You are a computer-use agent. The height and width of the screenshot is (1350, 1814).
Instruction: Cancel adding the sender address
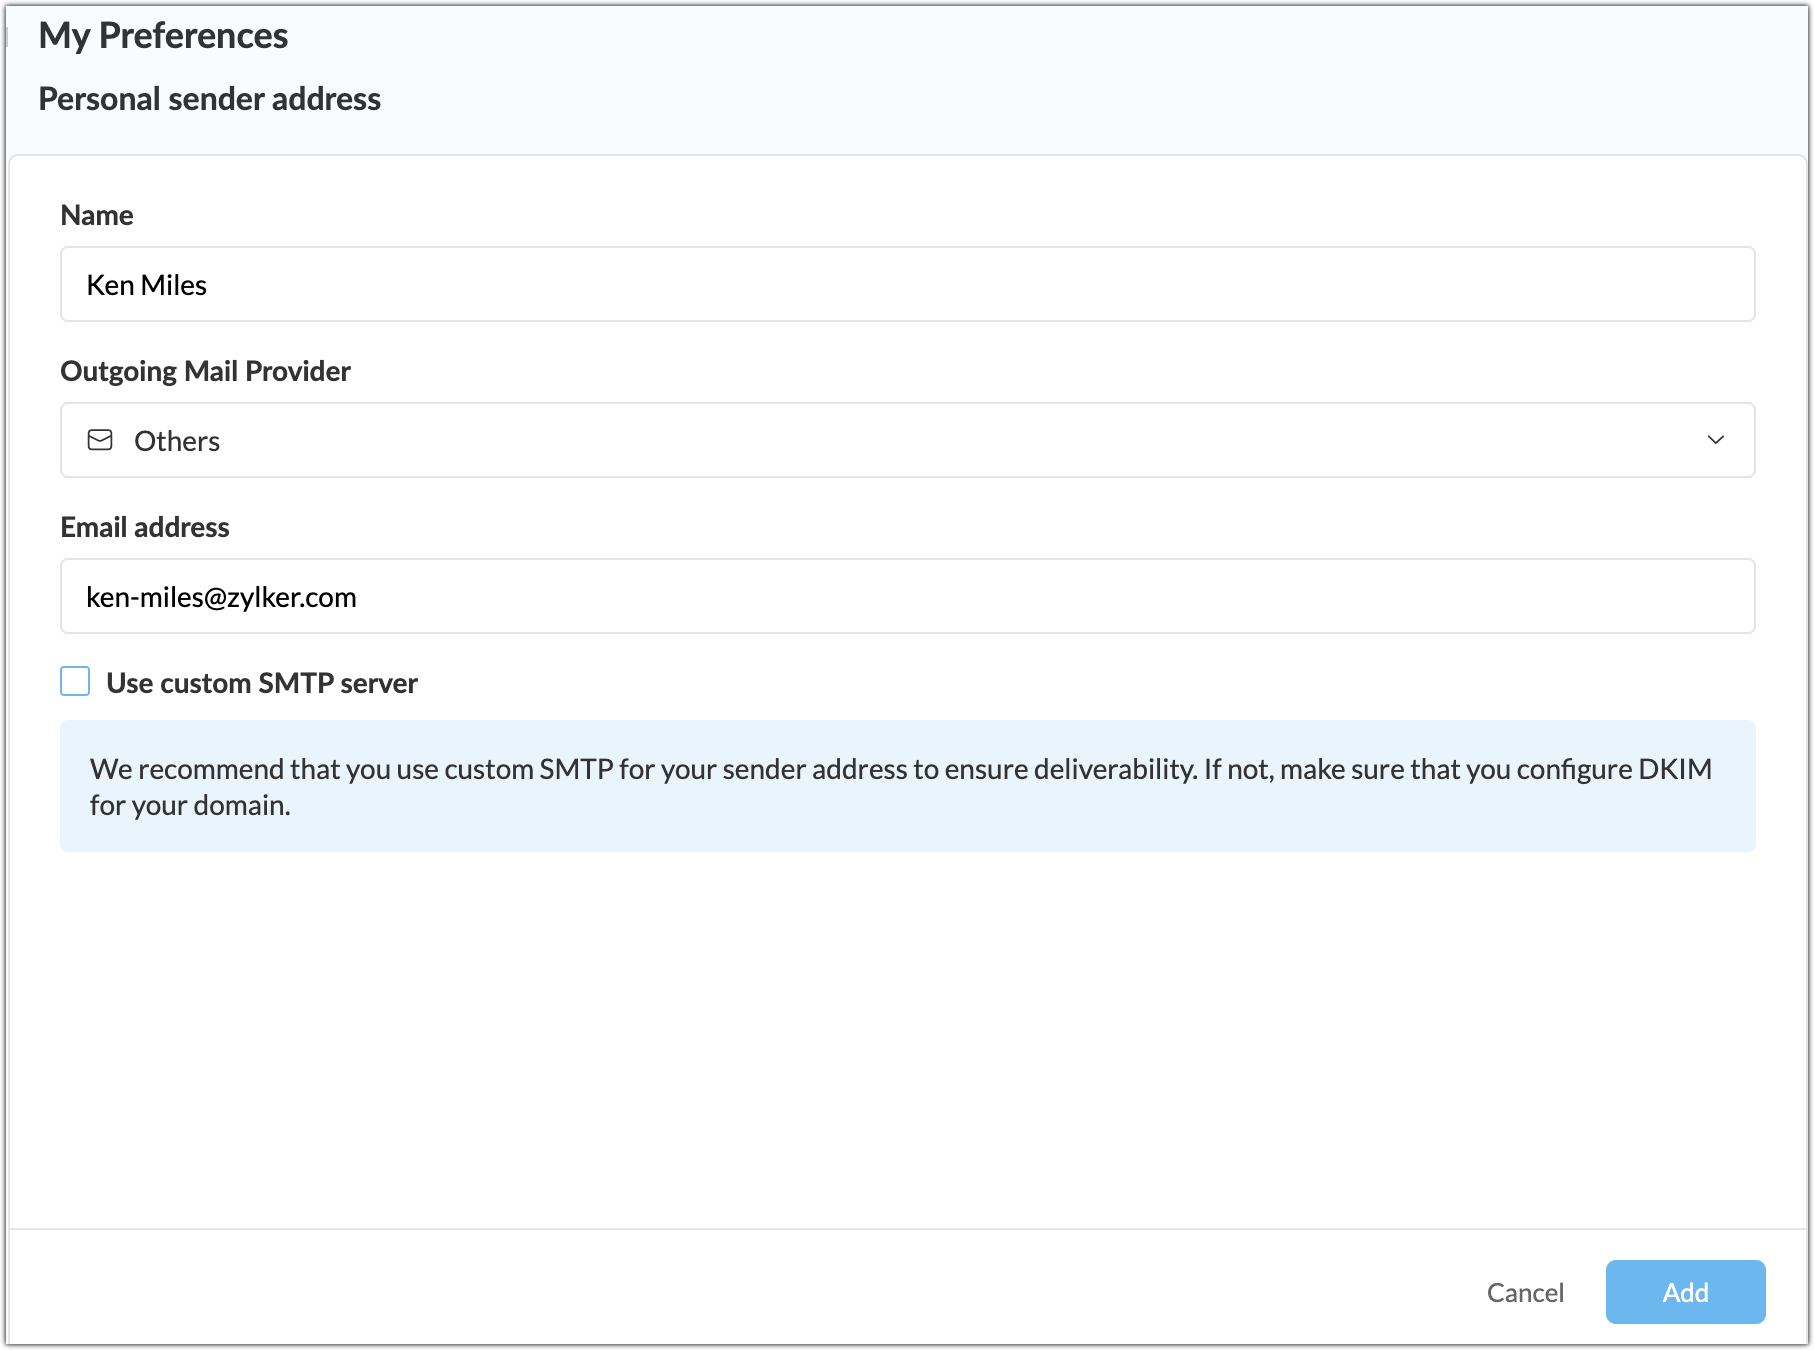click(1524, 1292)
